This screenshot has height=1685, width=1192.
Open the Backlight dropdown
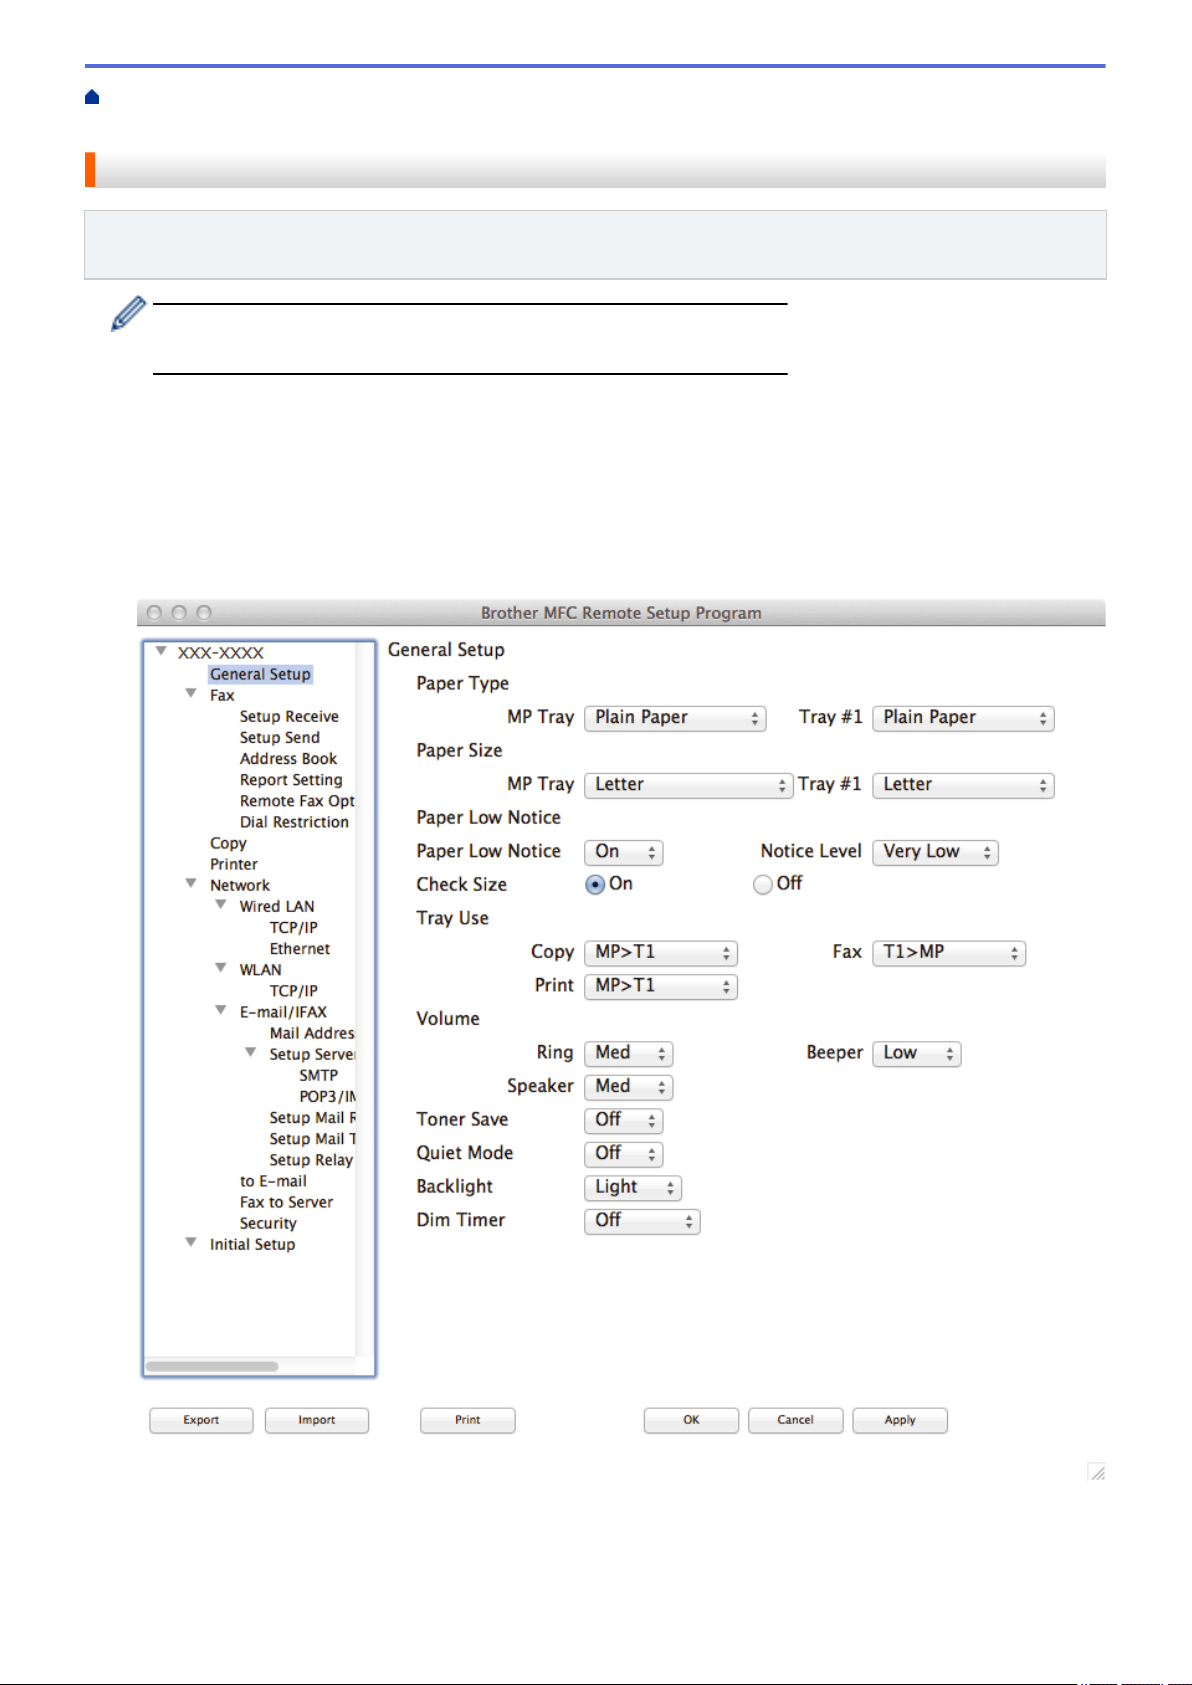click(633, 1188)
